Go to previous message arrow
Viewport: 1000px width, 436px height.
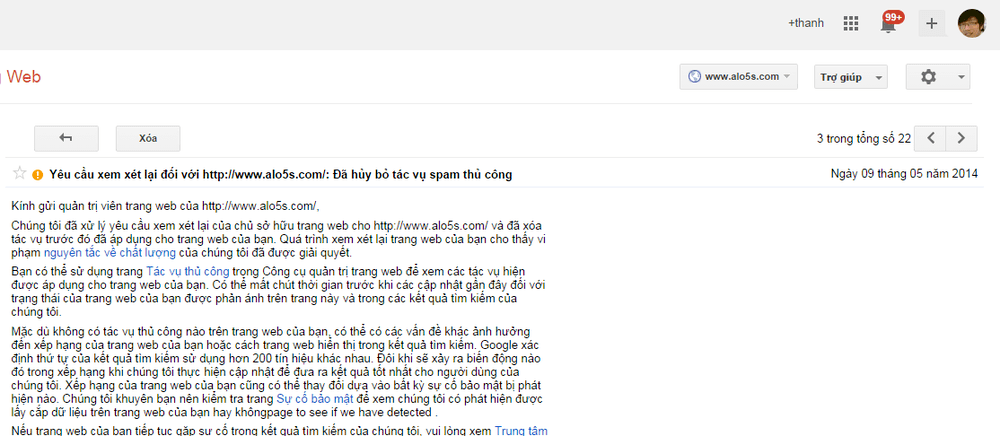click(930, 138)
